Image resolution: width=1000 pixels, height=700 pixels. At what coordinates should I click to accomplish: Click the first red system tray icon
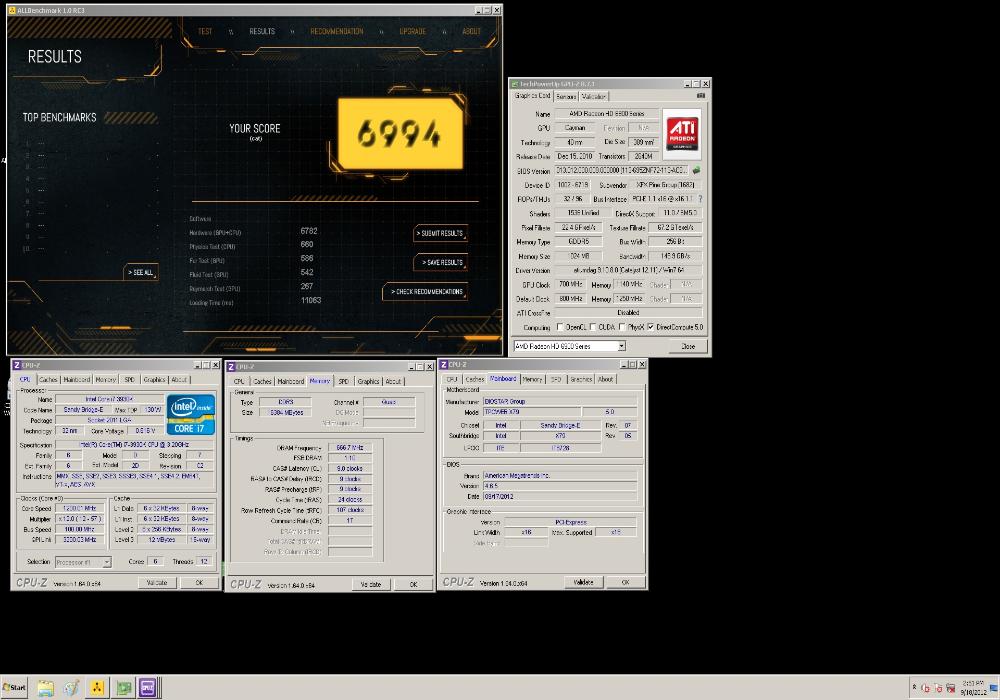tap(925, 688)
